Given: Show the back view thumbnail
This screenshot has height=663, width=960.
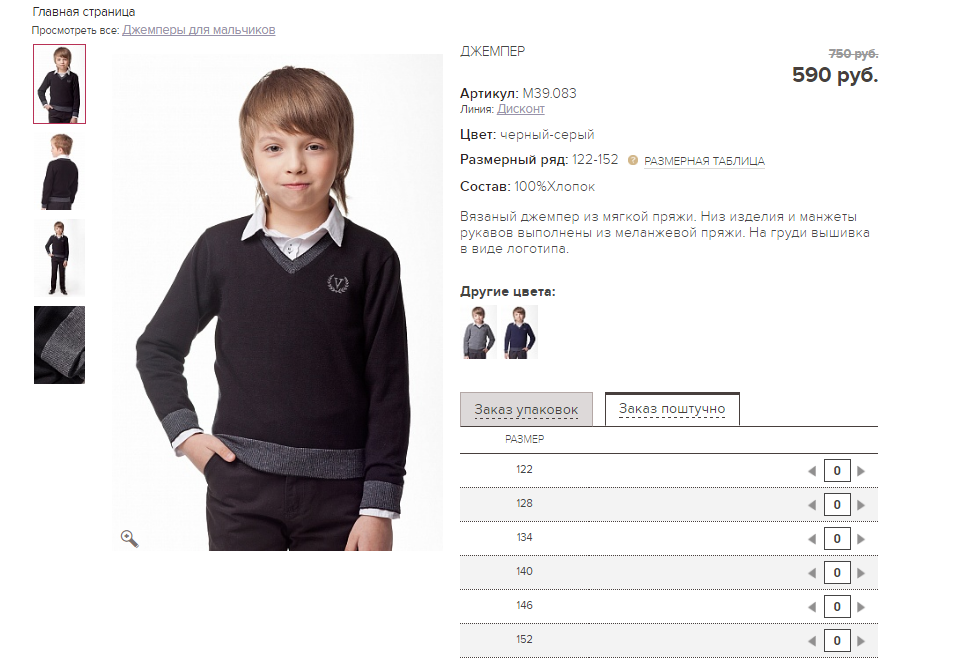Looking at the screenshot, I should pyautogui.click(x=59, y=171).
